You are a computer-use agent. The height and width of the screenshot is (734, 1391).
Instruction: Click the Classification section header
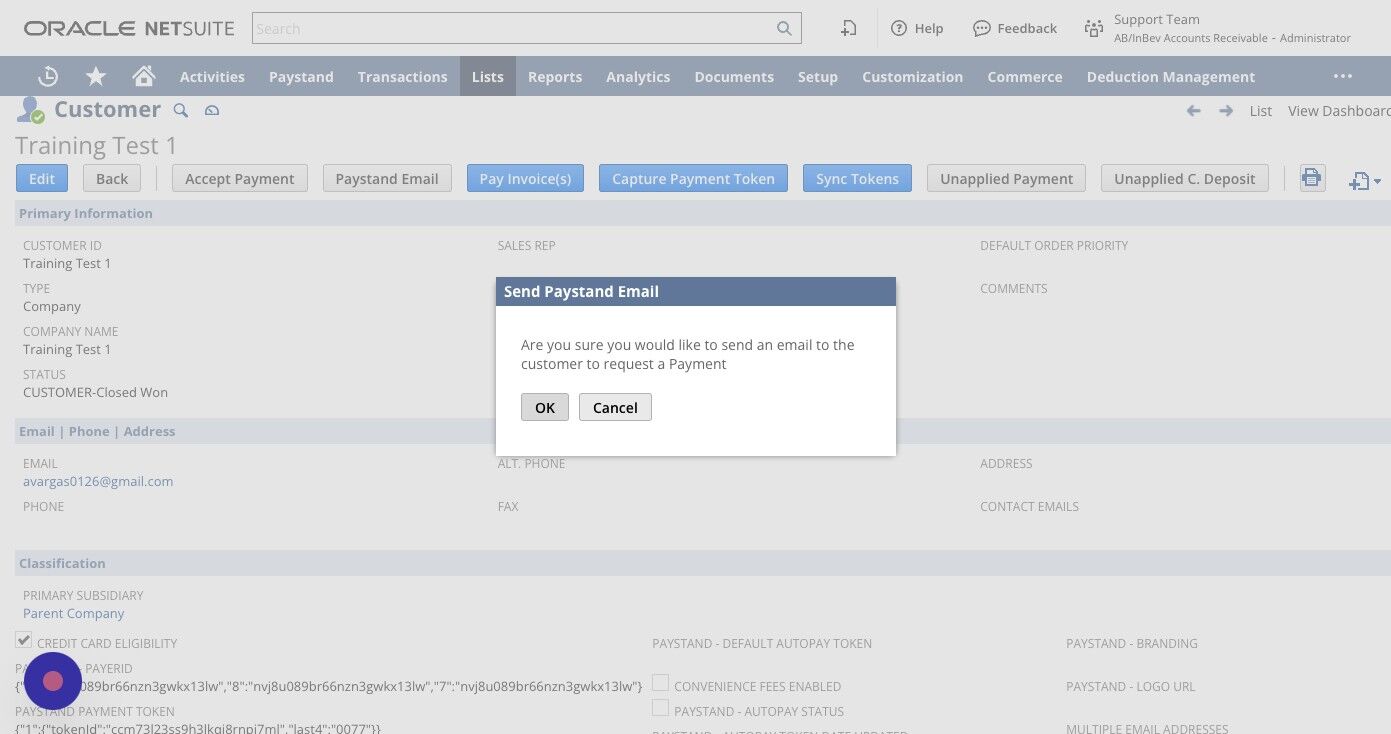[x=62, y=563]
